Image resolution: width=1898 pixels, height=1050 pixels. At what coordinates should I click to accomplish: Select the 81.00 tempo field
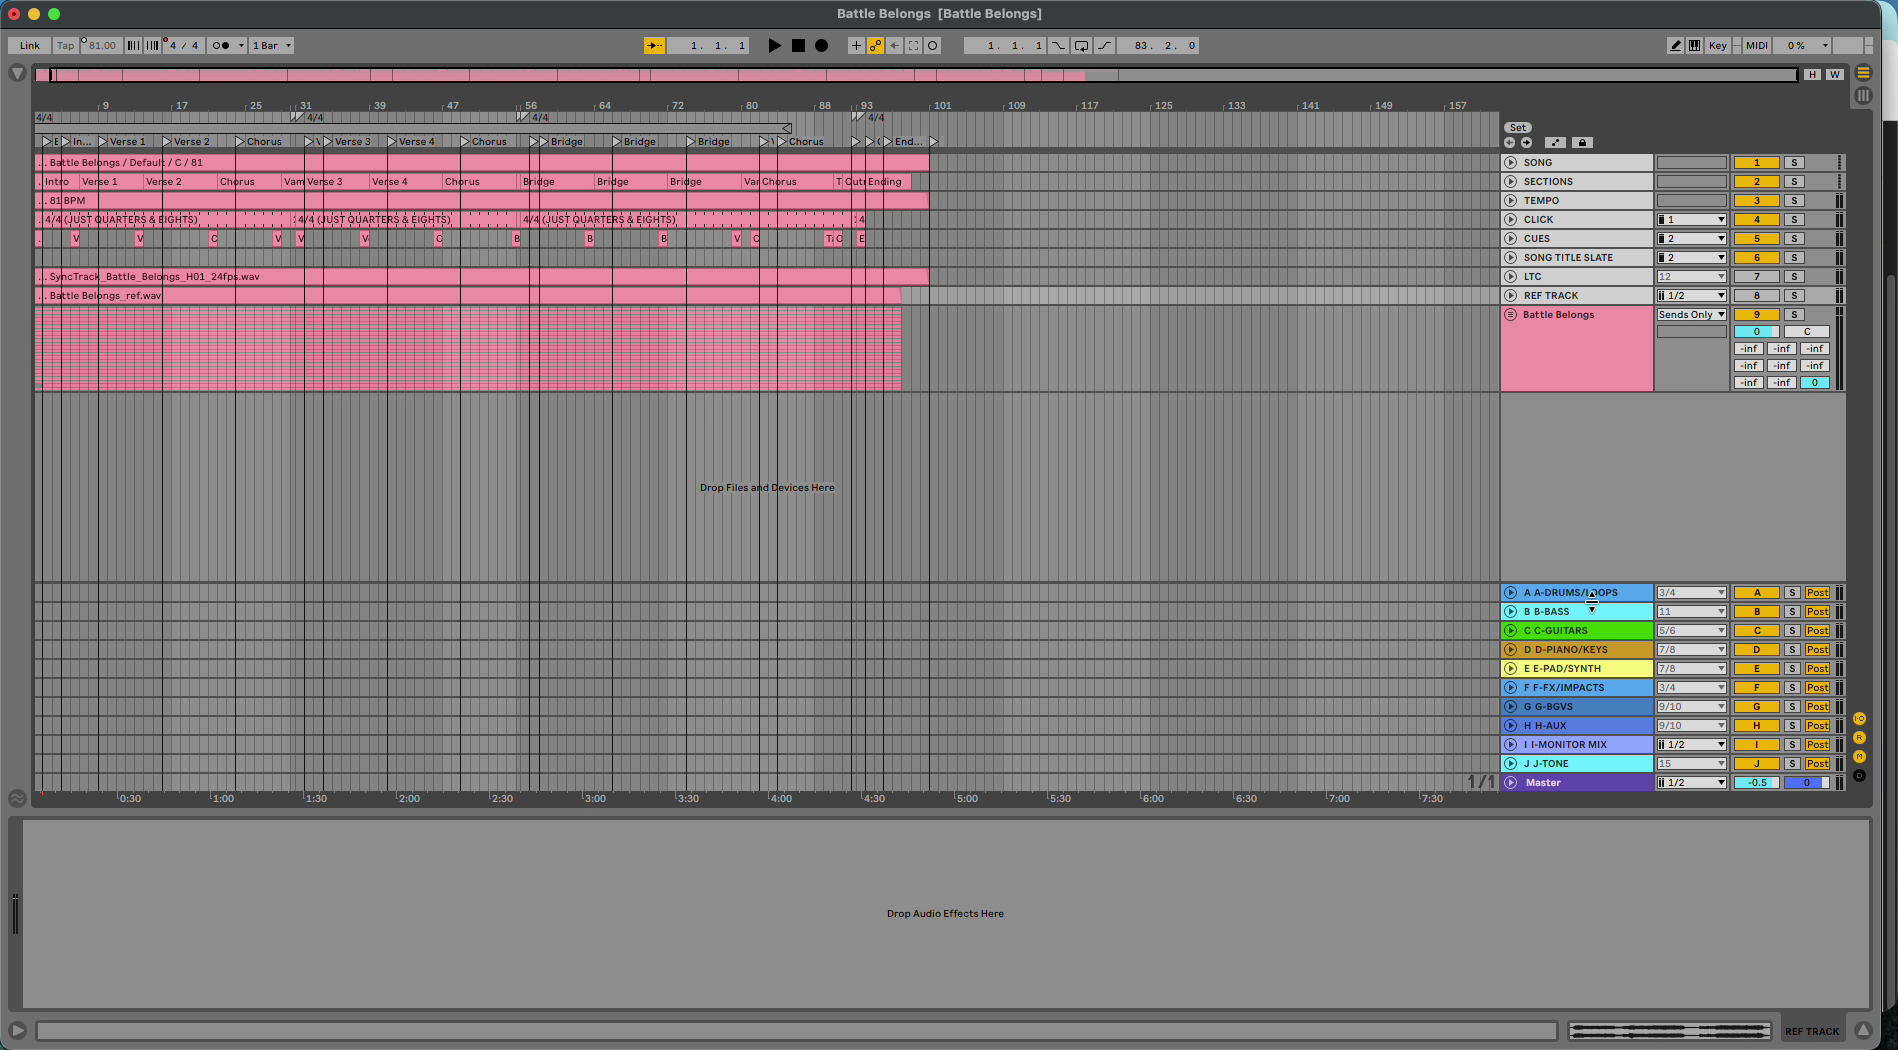coord(101,45)
